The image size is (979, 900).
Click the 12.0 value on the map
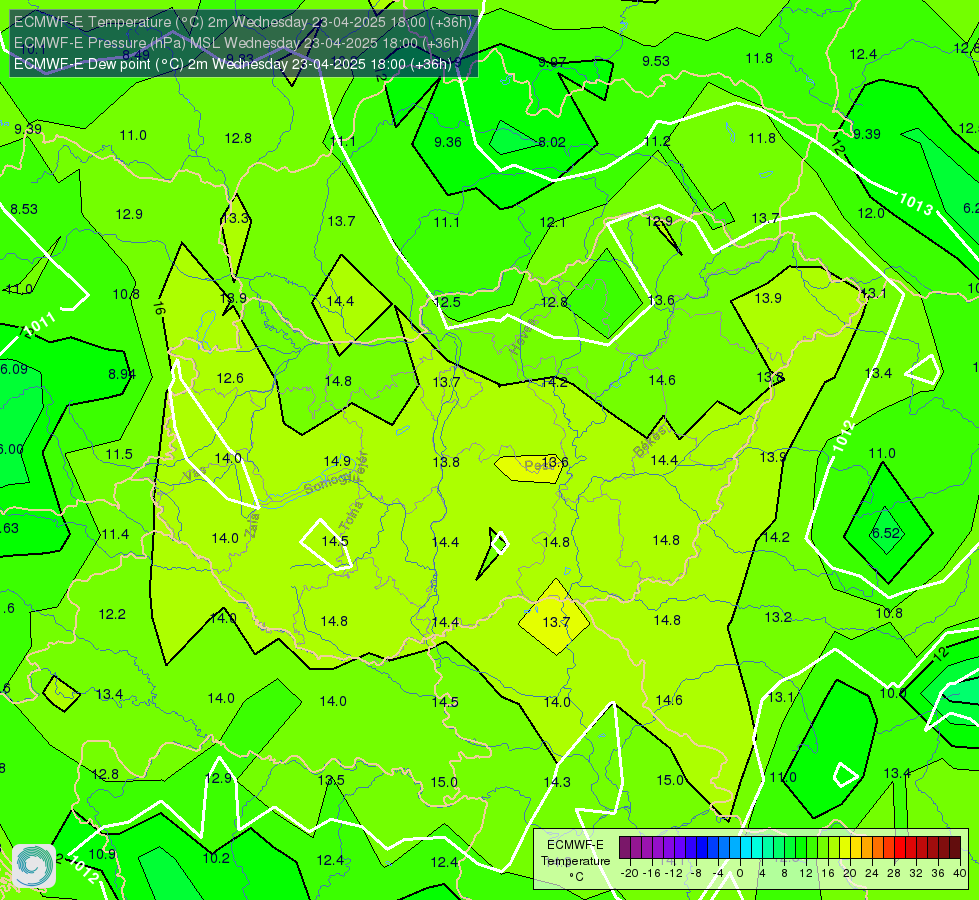(x=871, y=214)
